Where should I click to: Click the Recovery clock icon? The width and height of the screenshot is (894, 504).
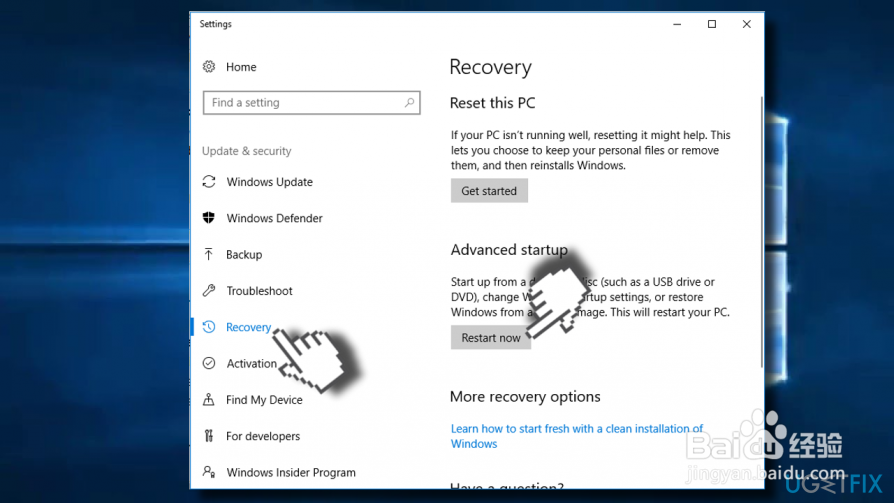209,327
